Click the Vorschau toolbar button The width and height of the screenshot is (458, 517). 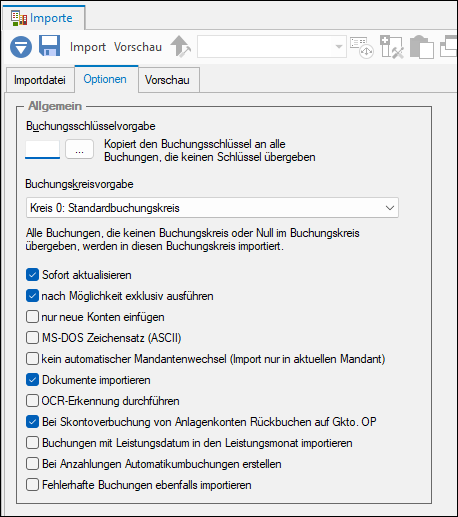(138, 47)
